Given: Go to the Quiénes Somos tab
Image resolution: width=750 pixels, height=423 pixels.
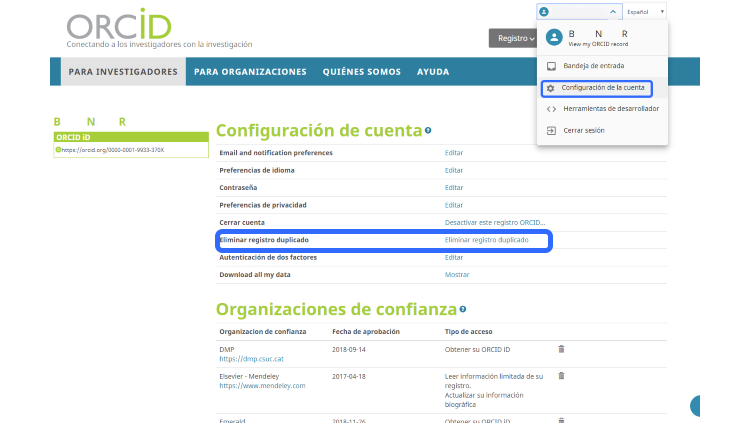Looking at the screenshot, I should pos(361,72).
